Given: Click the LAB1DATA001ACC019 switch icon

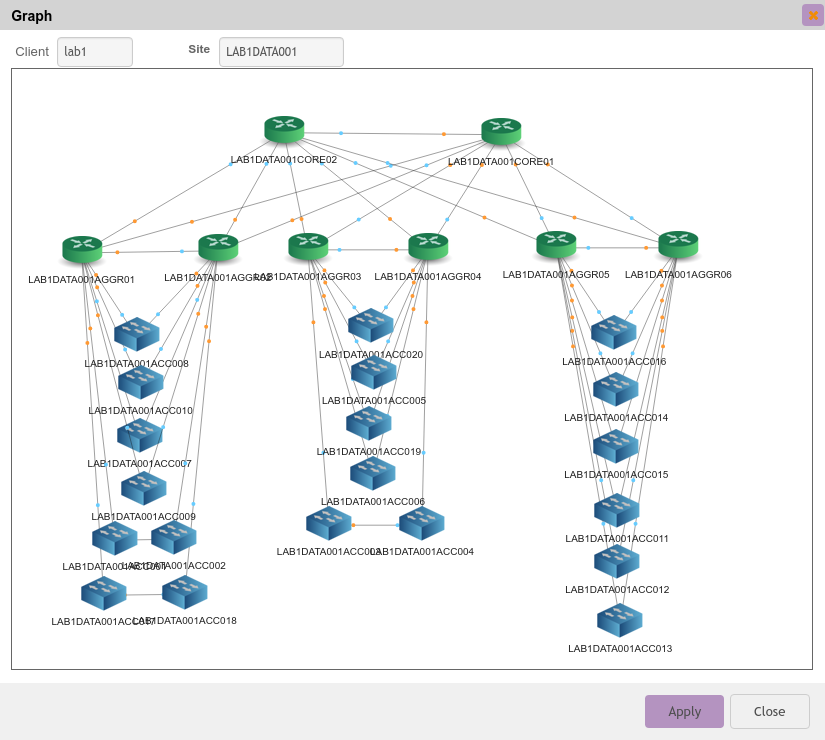Looking at the screenshot, I should (x=369, y=423).
